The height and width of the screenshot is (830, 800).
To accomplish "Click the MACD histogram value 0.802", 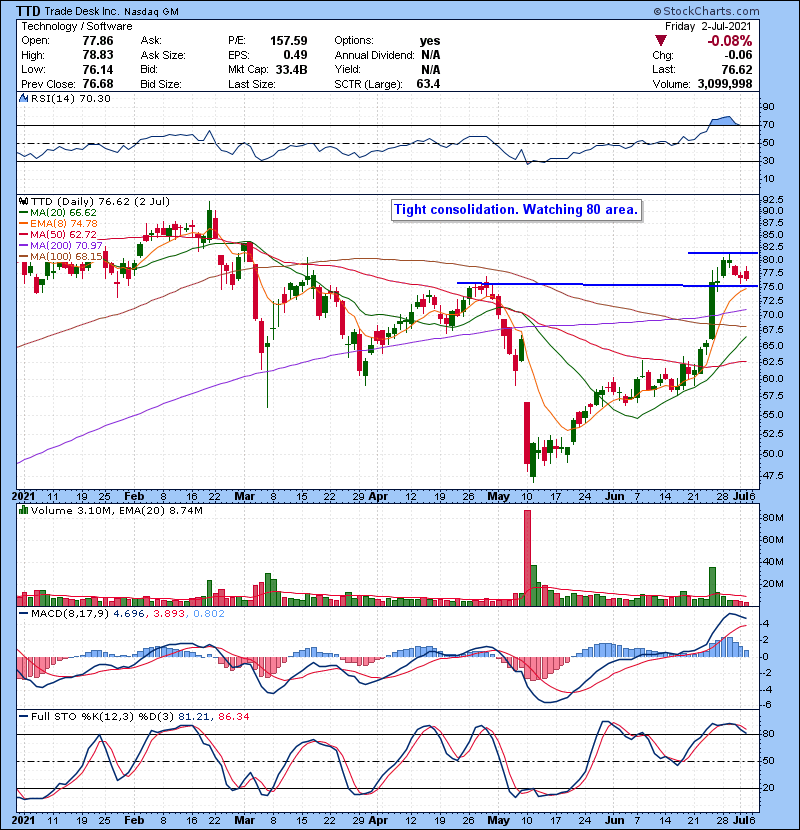I will [x=209, y=614].
